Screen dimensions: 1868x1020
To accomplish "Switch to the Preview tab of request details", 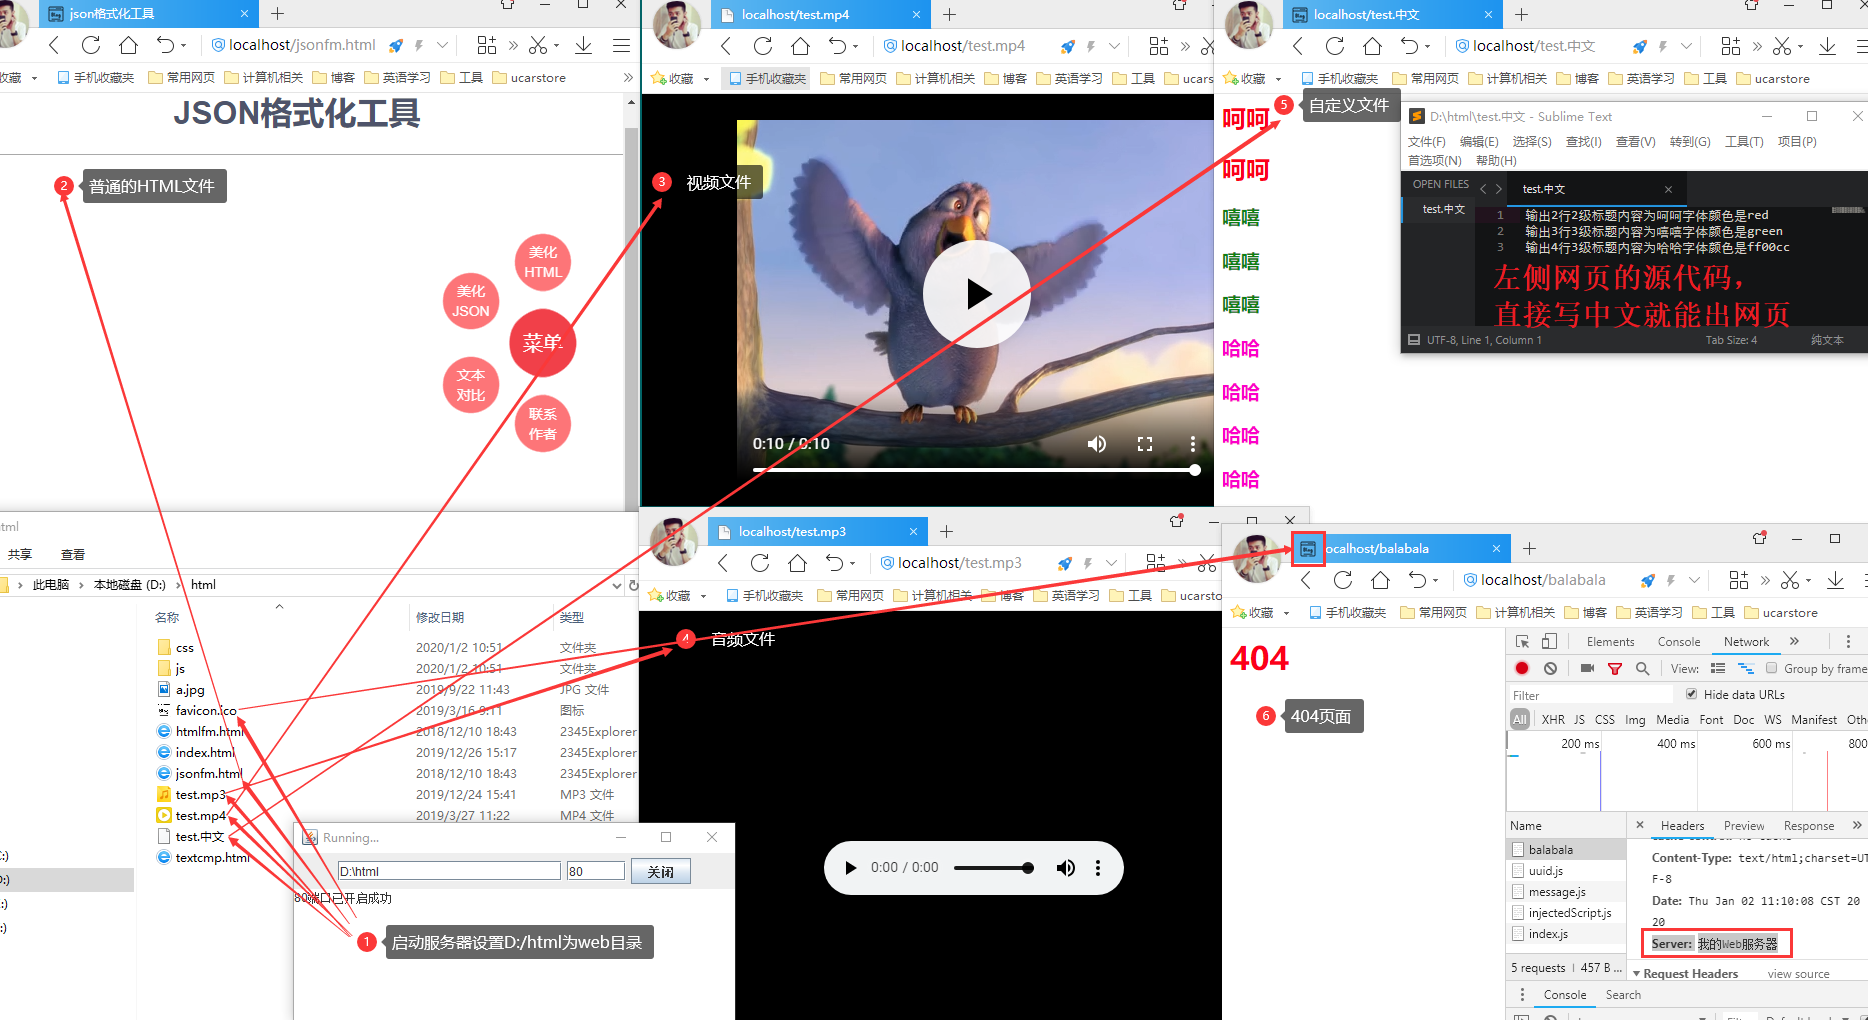I will coord(1744,825).
